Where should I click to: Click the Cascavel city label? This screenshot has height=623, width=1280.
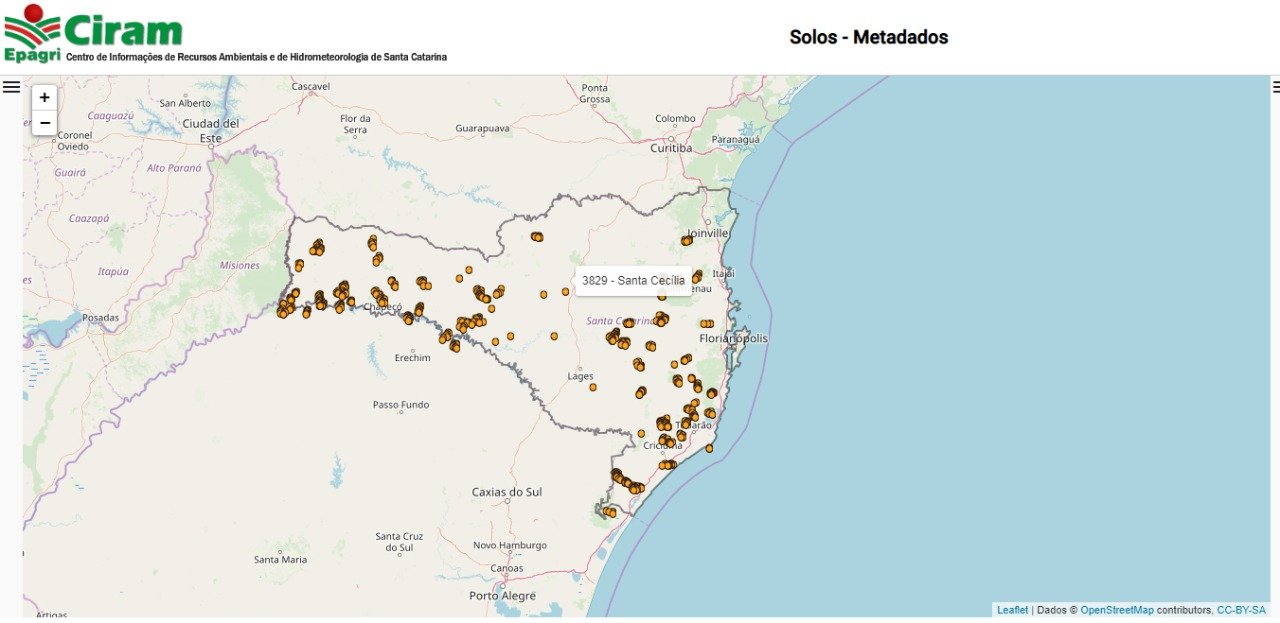311,87
